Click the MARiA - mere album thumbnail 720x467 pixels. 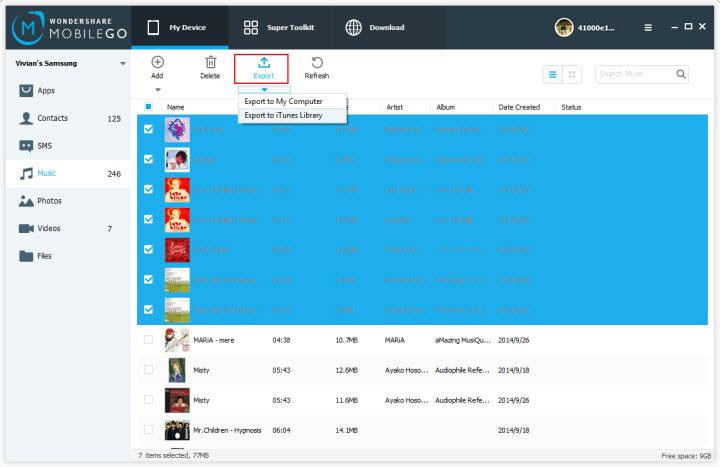click(x=177, y=340)
